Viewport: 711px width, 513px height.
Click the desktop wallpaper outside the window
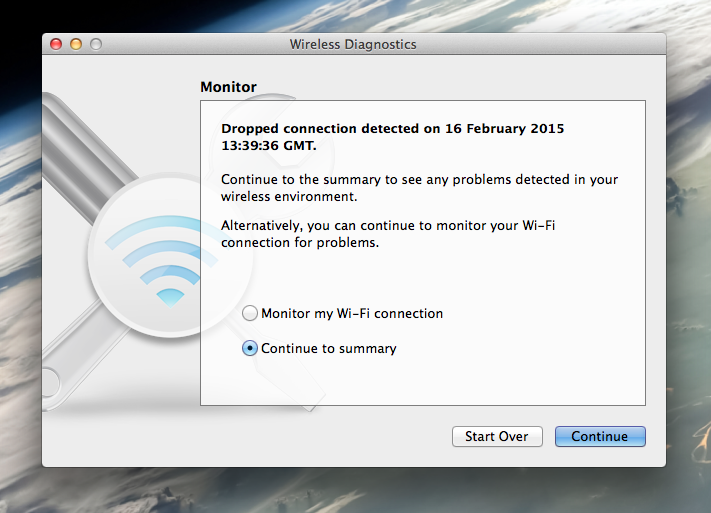point(688,250)
